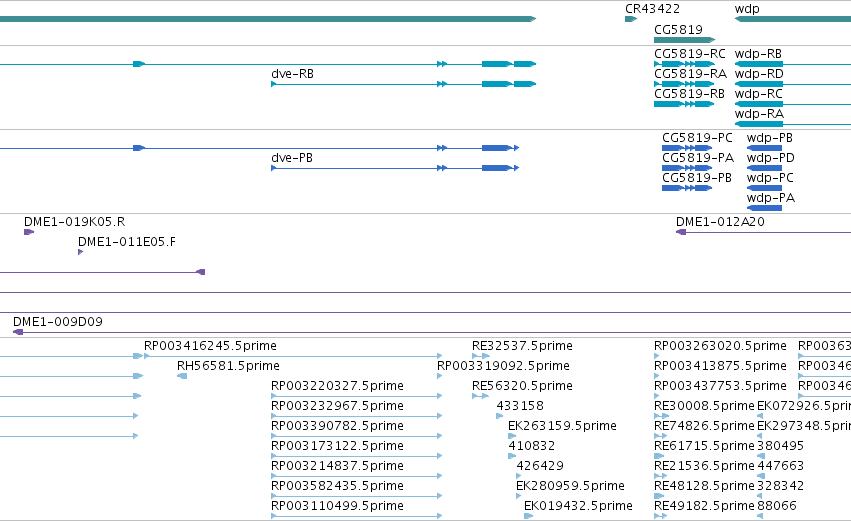Open the wdp-RD transcript label
Screen dimensions: 851x521
759,74
